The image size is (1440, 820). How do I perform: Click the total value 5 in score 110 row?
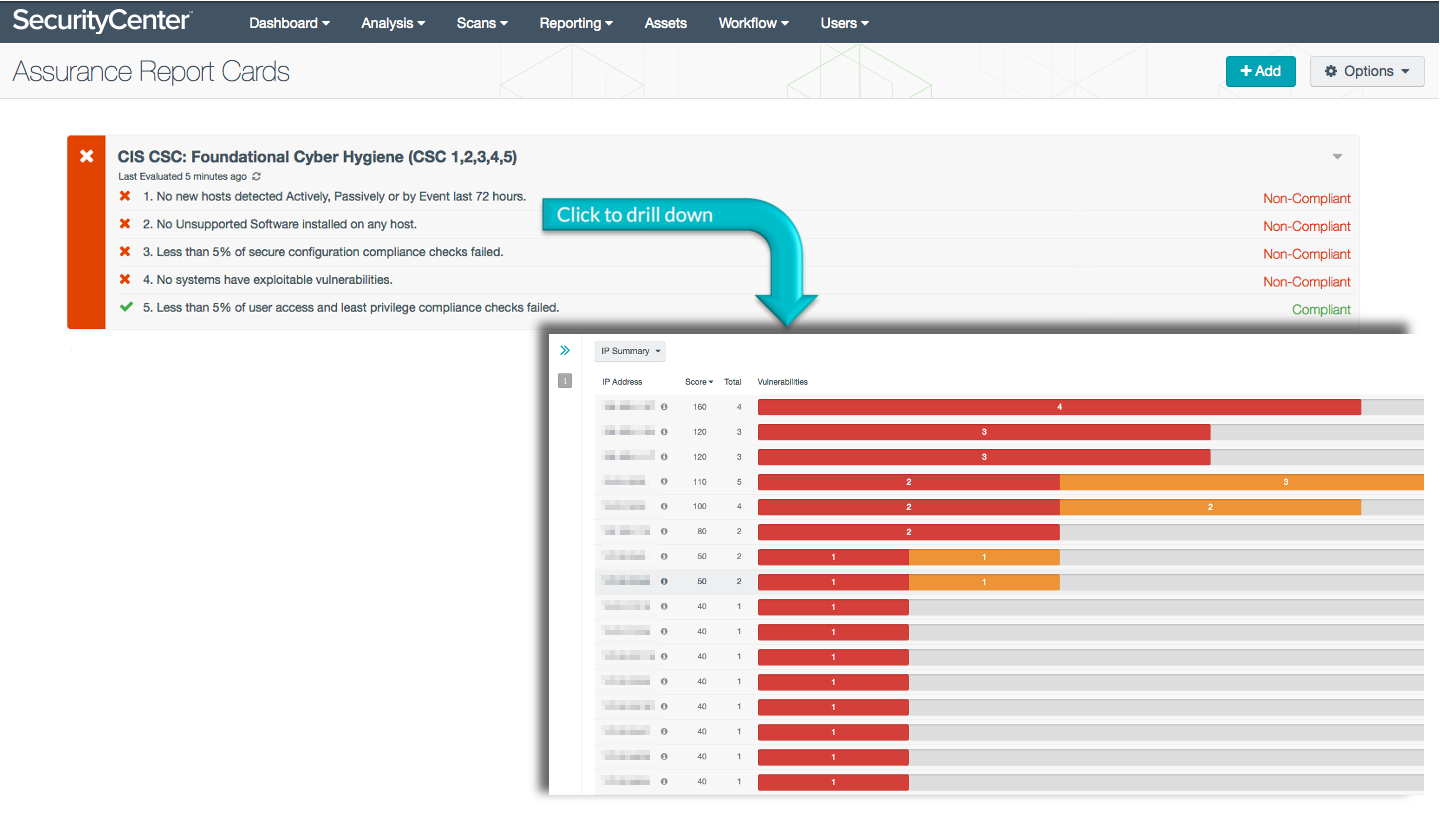coord(739,482)
